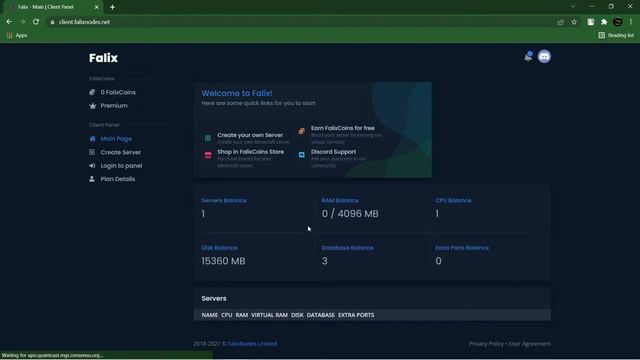The width and height of the screenshot is (640, 360).
Task: Open 0 FalixCoins in sidebar
Action: (118, 92)
